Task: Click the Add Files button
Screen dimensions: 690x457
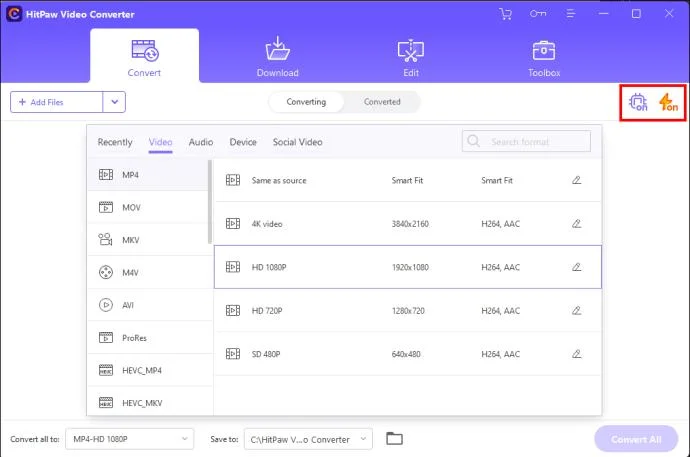Action: point(56,102)
